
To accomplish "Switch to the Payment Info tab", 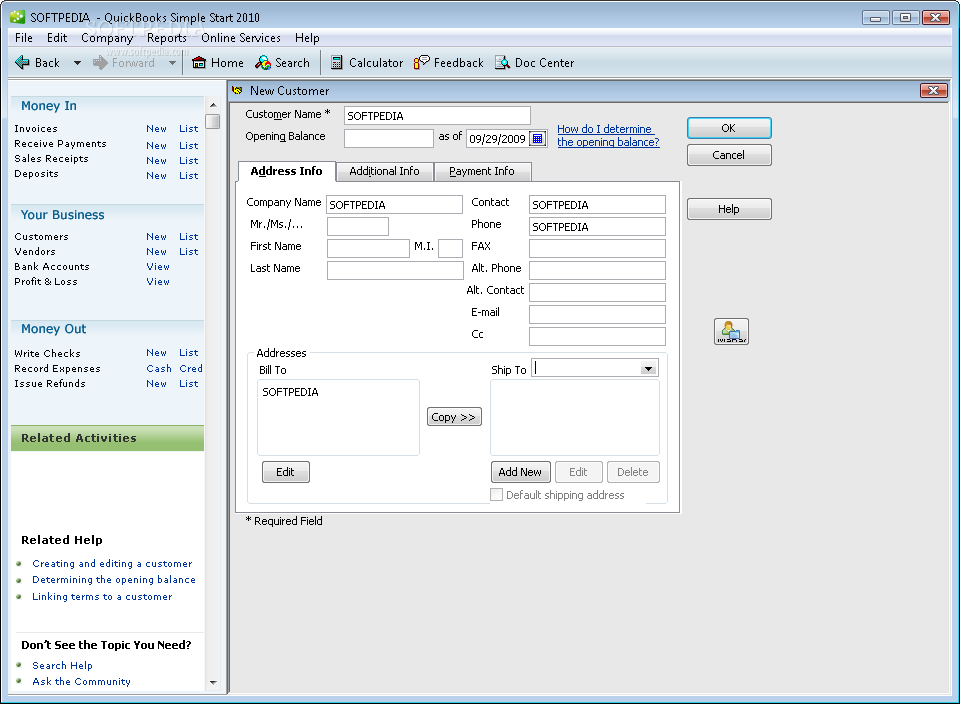I will tap(482, 171).
